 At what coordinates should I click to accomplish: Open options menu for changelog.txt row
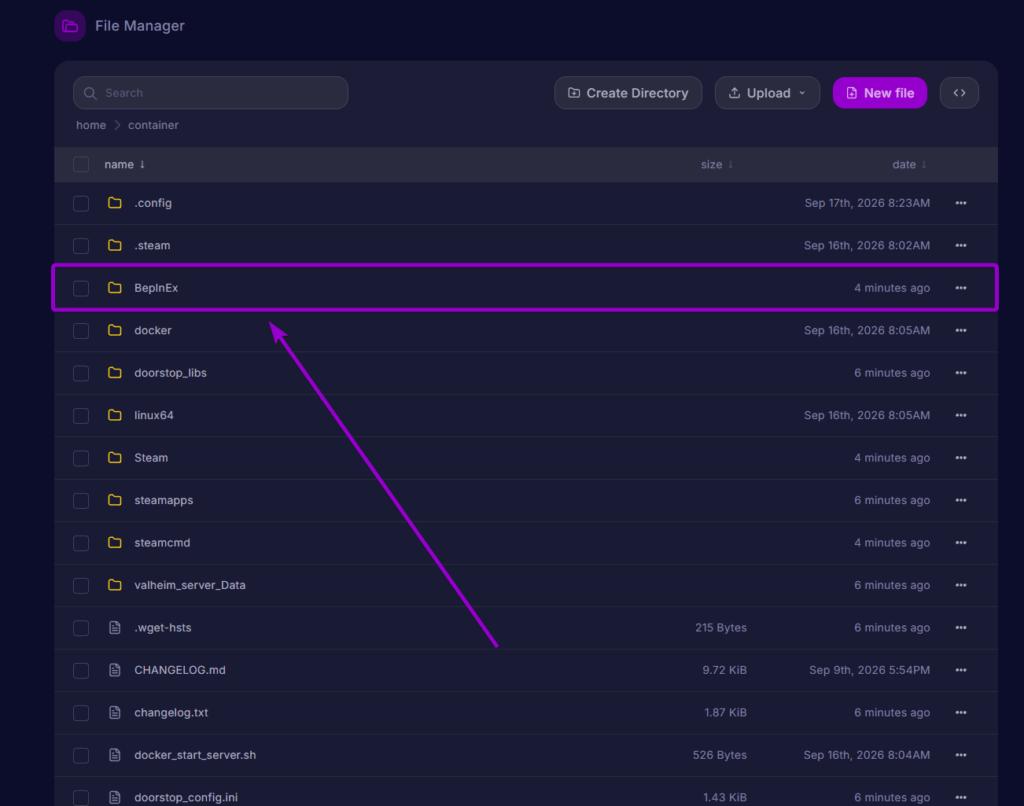[961, 713]
